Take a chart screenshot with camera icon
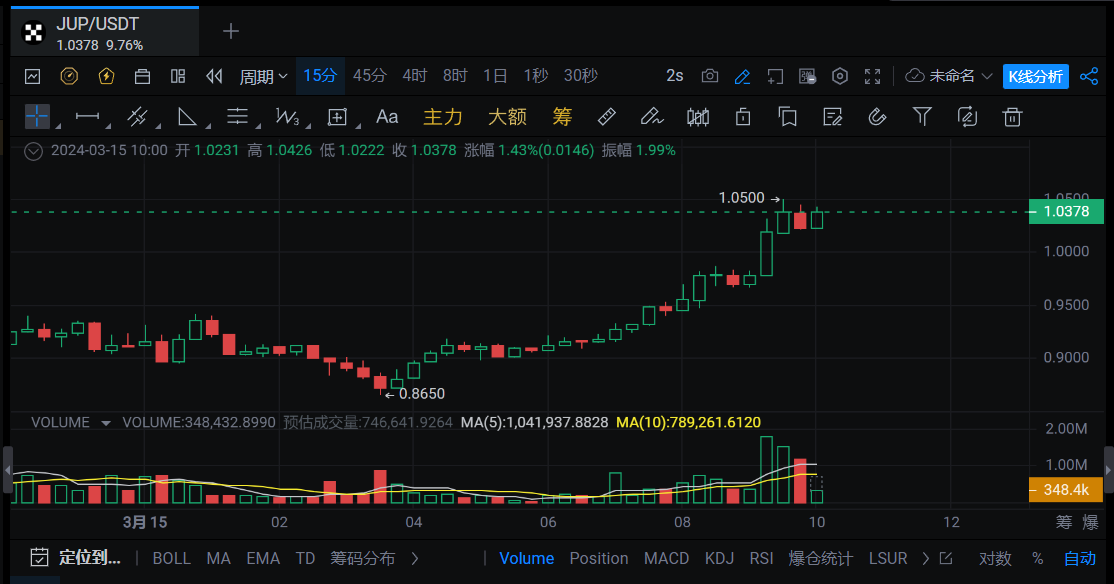1114x584 pixels. pyautogui.click(x=710, y=76)
